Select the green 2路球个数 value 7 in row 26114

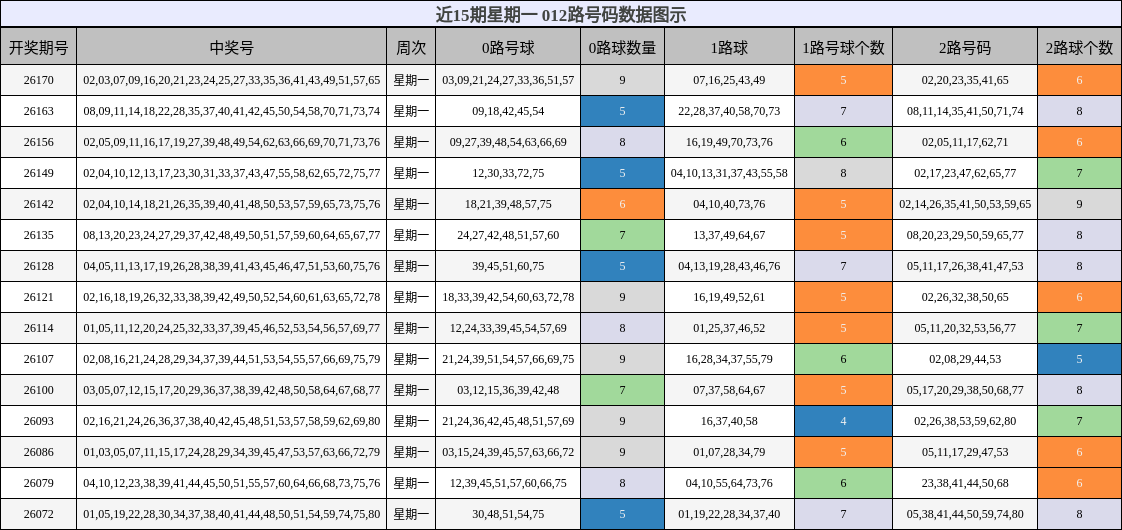coord(1079,328)
